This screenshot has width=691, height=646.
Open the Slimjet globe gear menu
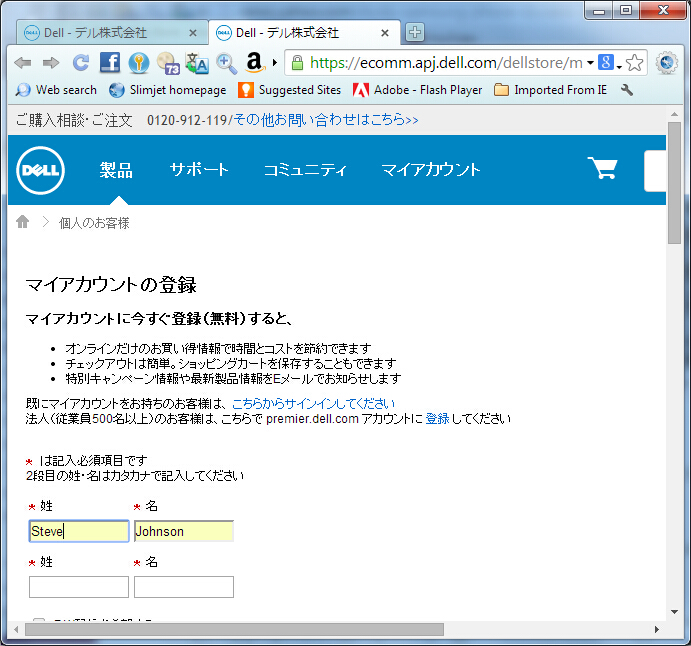tap(666, 63)
